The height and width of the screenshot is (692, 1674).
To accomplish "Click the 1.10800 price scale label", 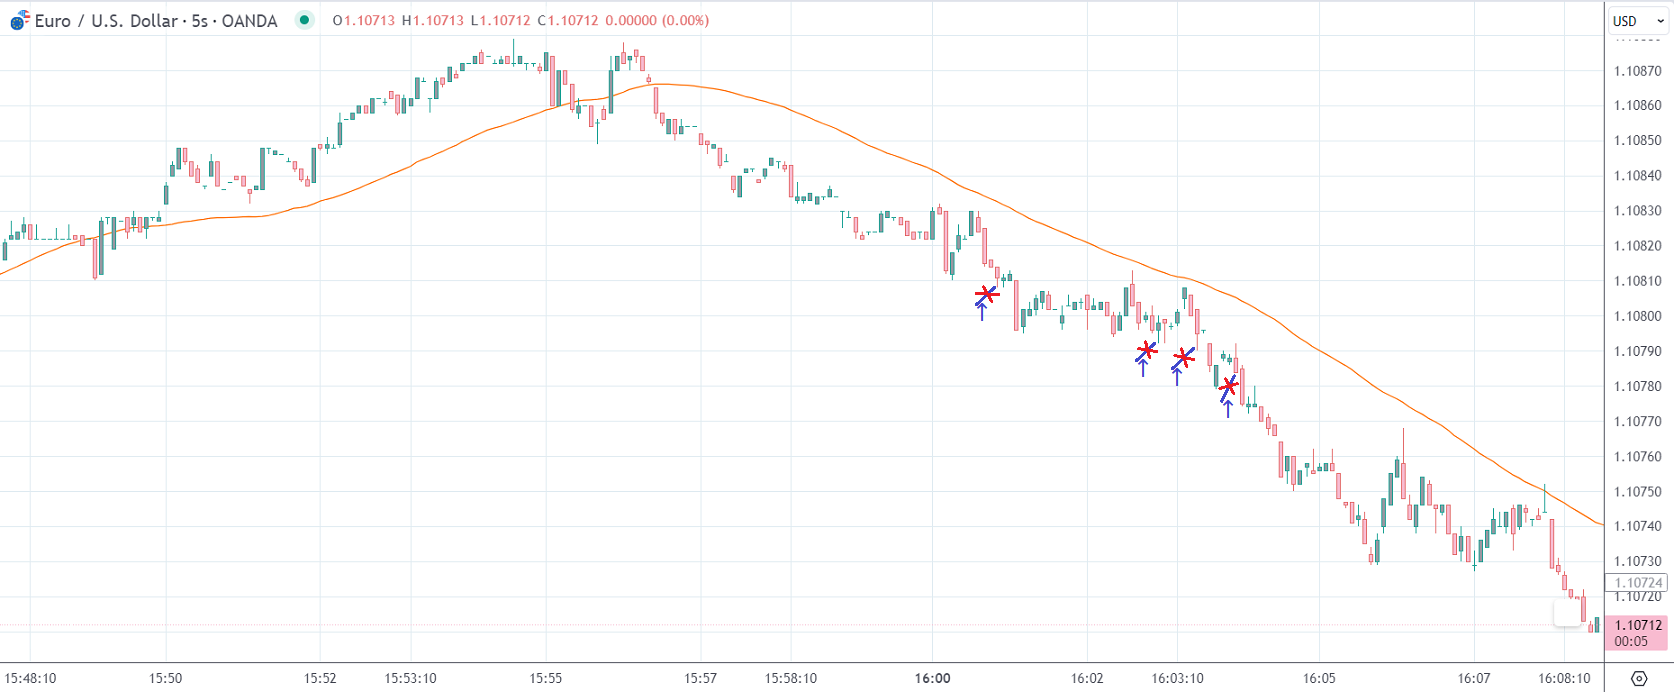I will point(1637,316).
